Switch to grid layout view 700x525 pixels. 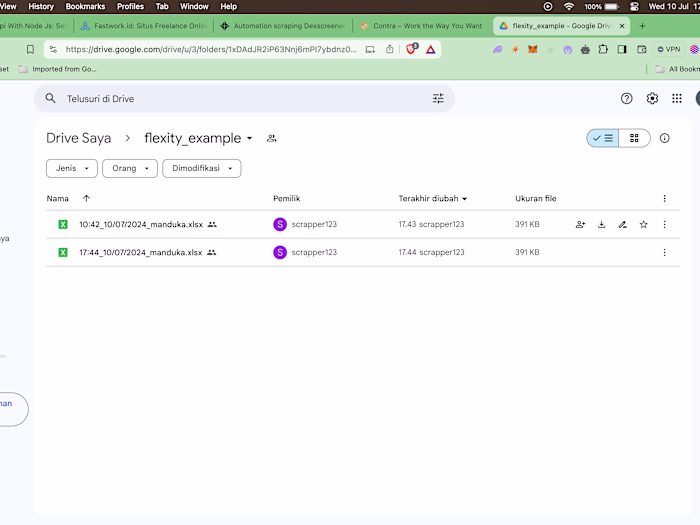coord(634,138)
